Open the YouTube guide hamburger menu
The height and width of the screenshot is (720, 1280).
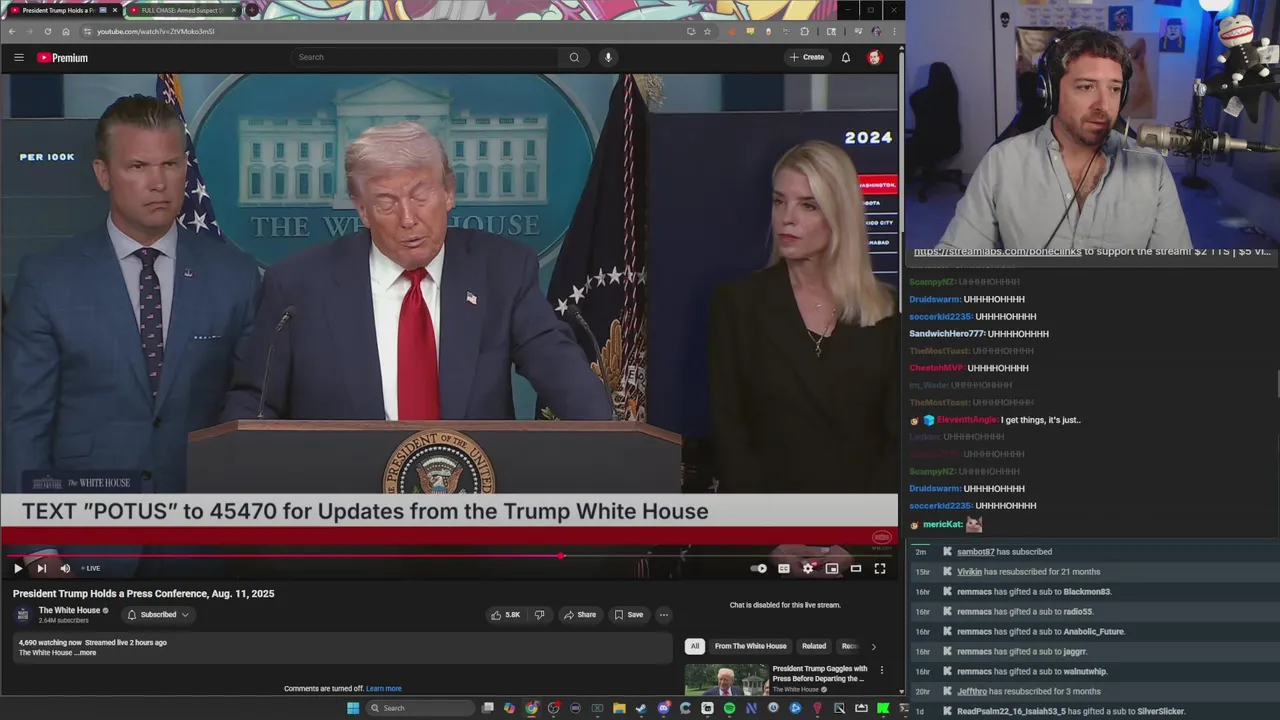coord(18,57)
